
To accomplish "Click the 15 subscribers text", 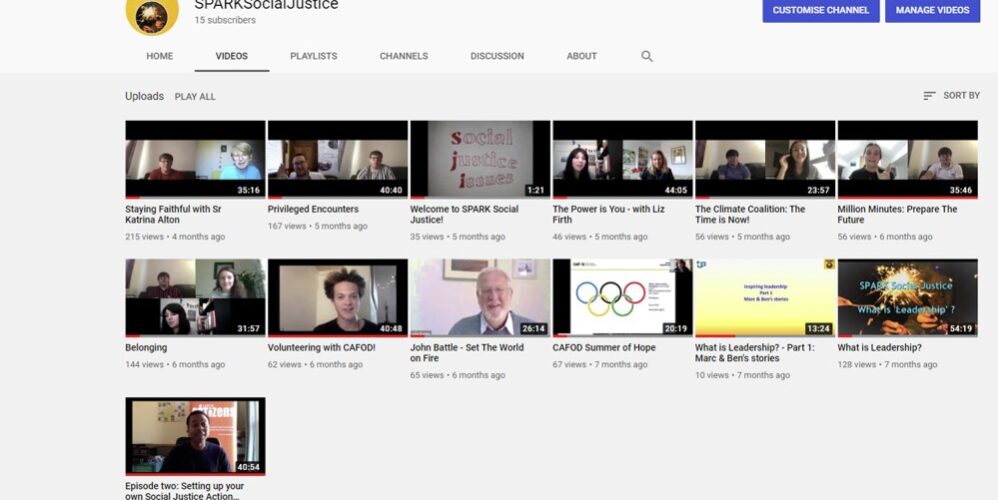I will tap(225, 20).
